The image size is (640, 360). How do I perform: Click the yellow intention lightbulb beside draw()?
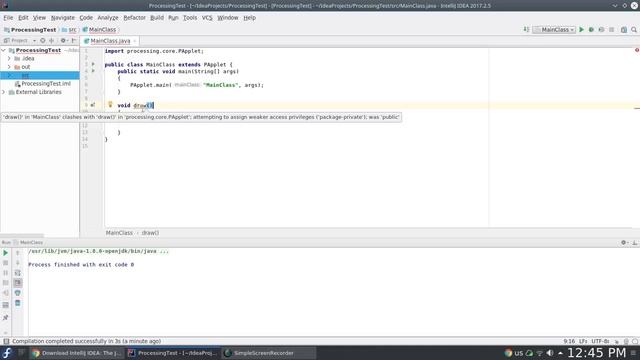[110, 104]
